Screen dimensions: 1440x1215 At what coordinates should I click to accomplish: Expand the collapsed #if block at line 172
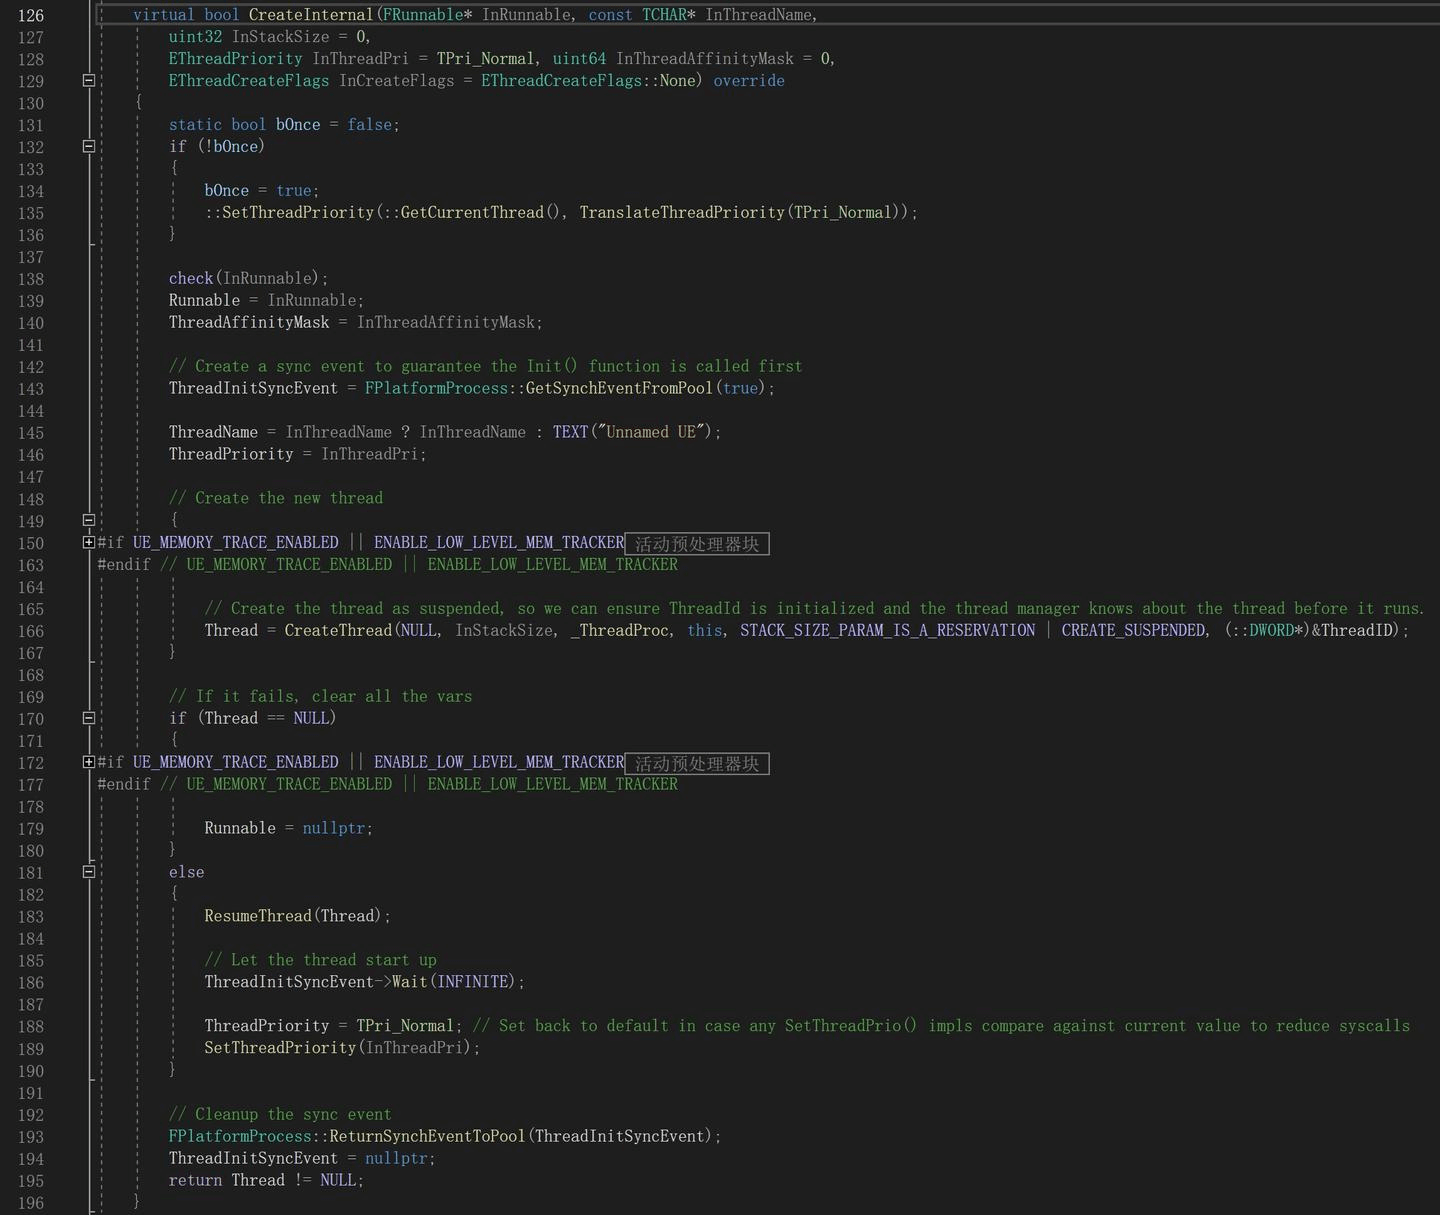pos(88,763)
